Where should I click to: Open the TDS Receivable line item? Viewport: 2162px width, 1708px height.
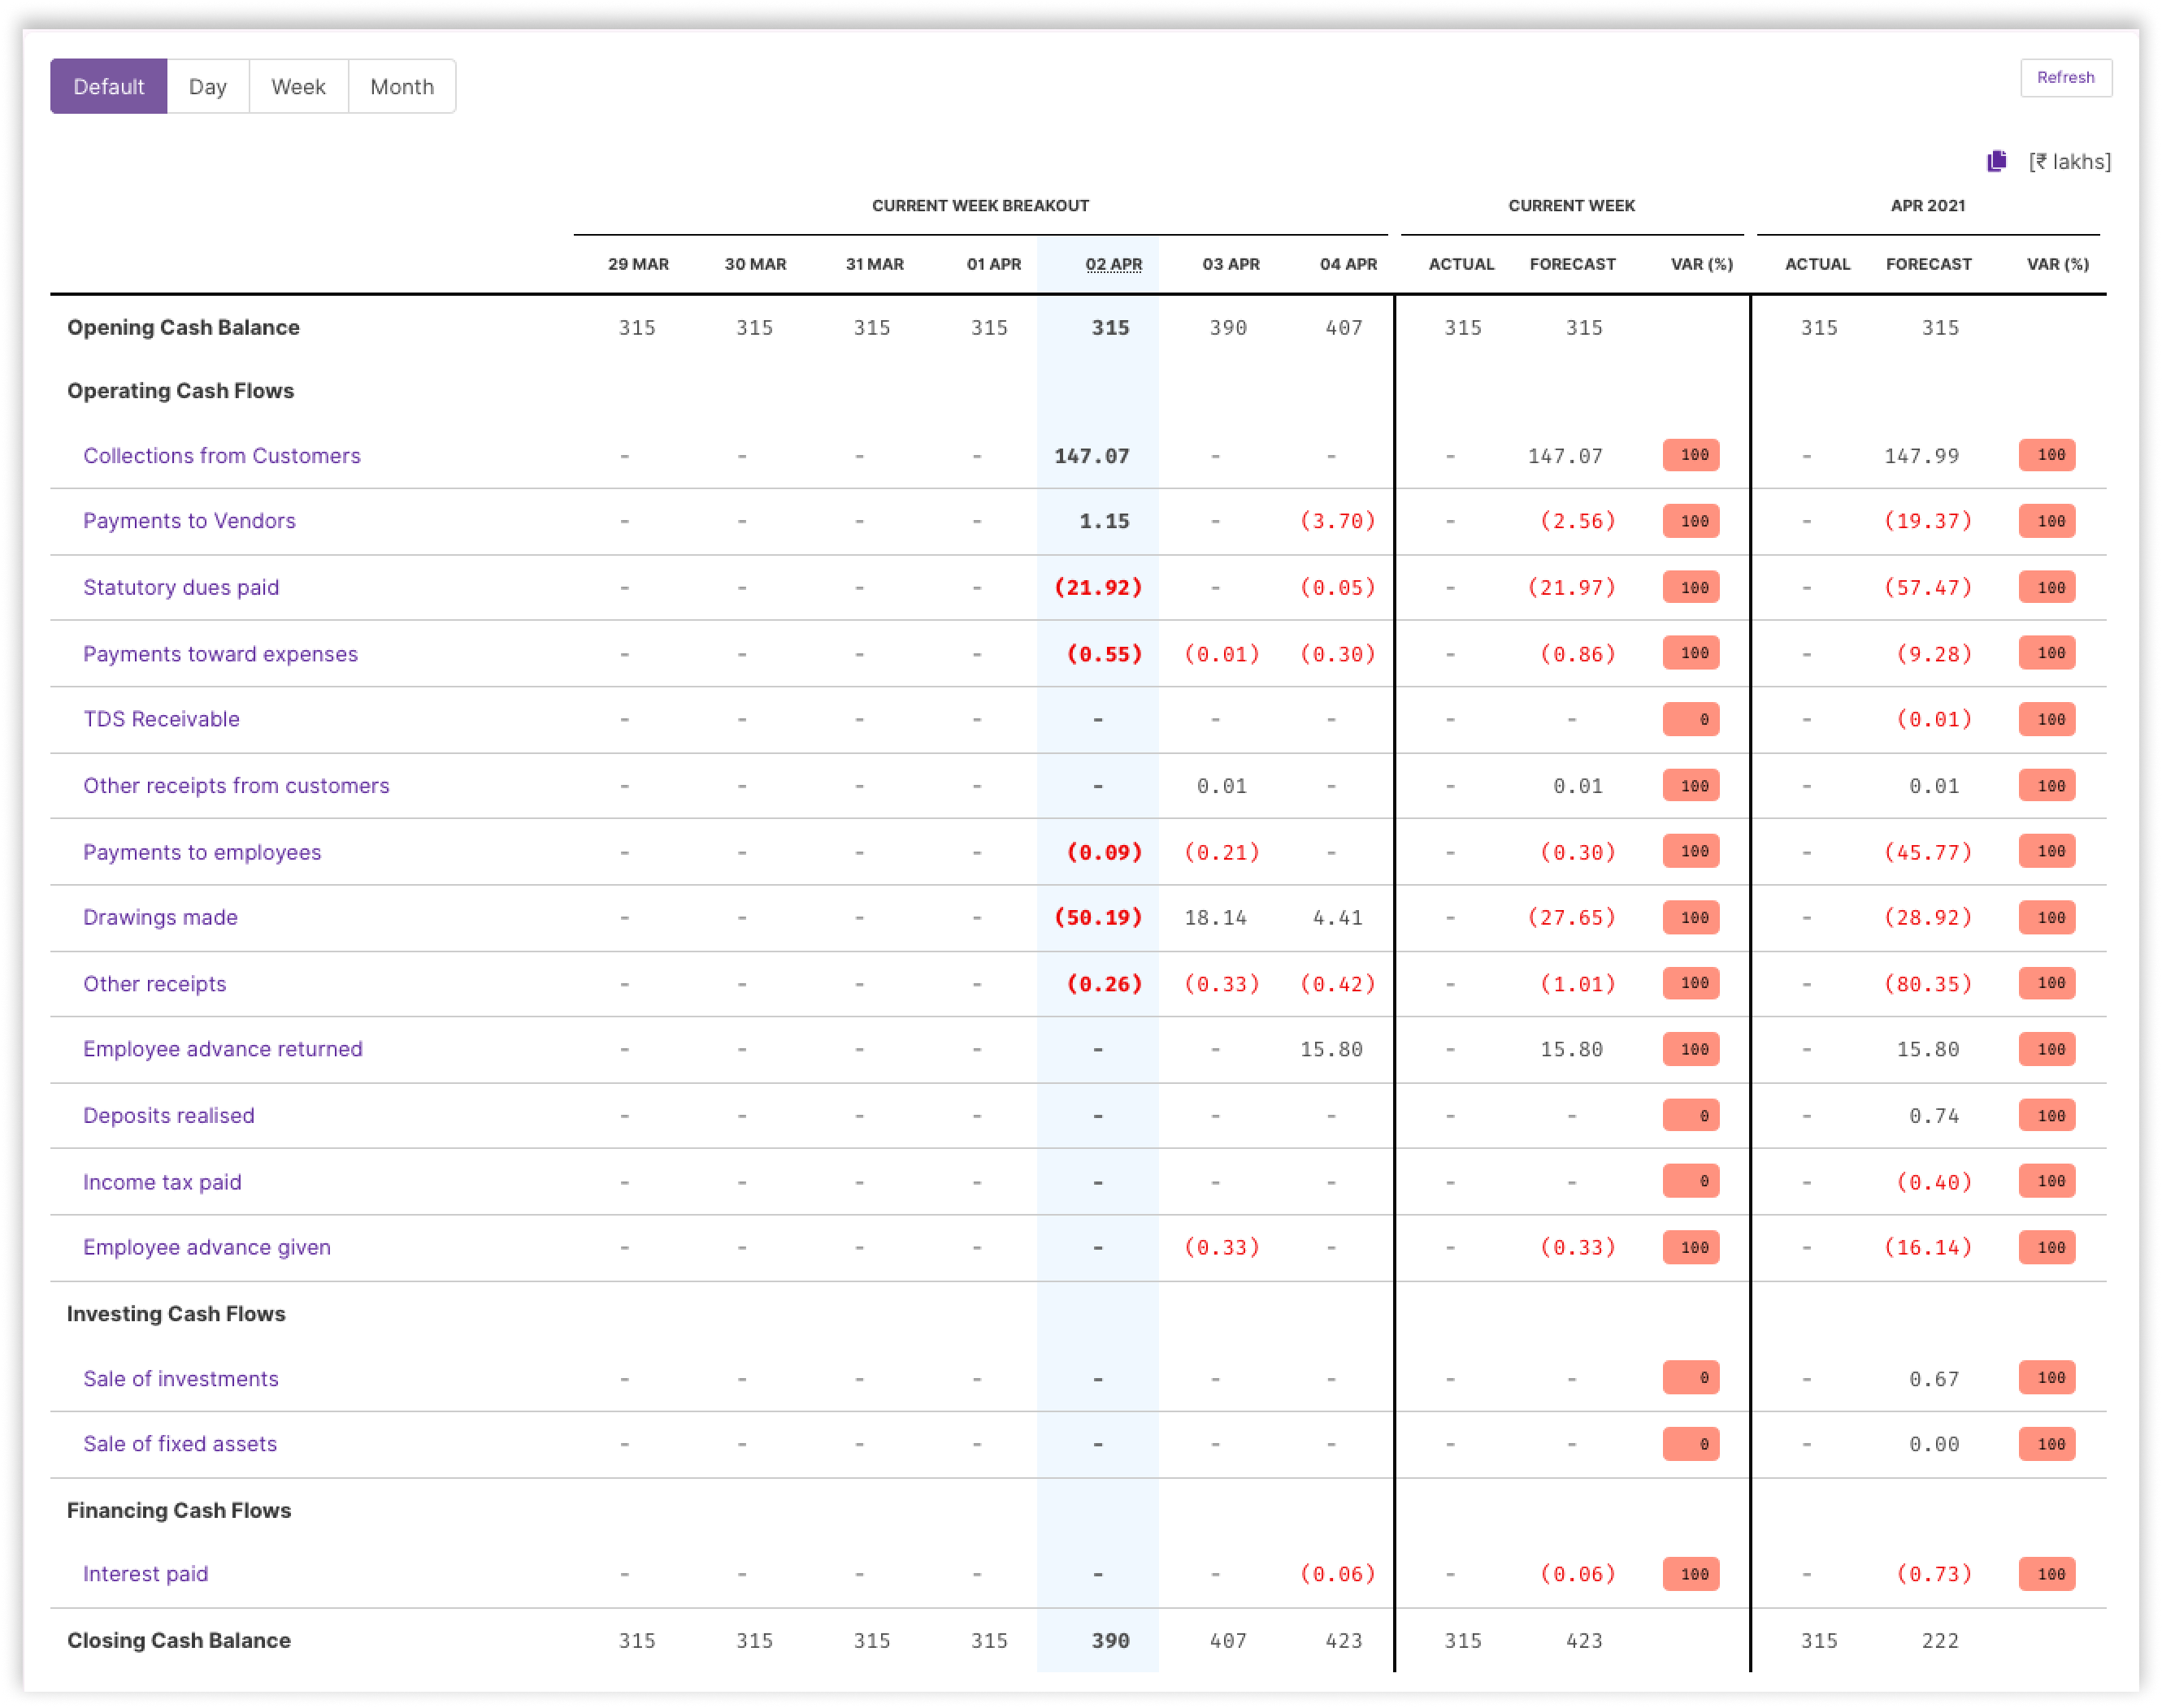pos(161,719)
